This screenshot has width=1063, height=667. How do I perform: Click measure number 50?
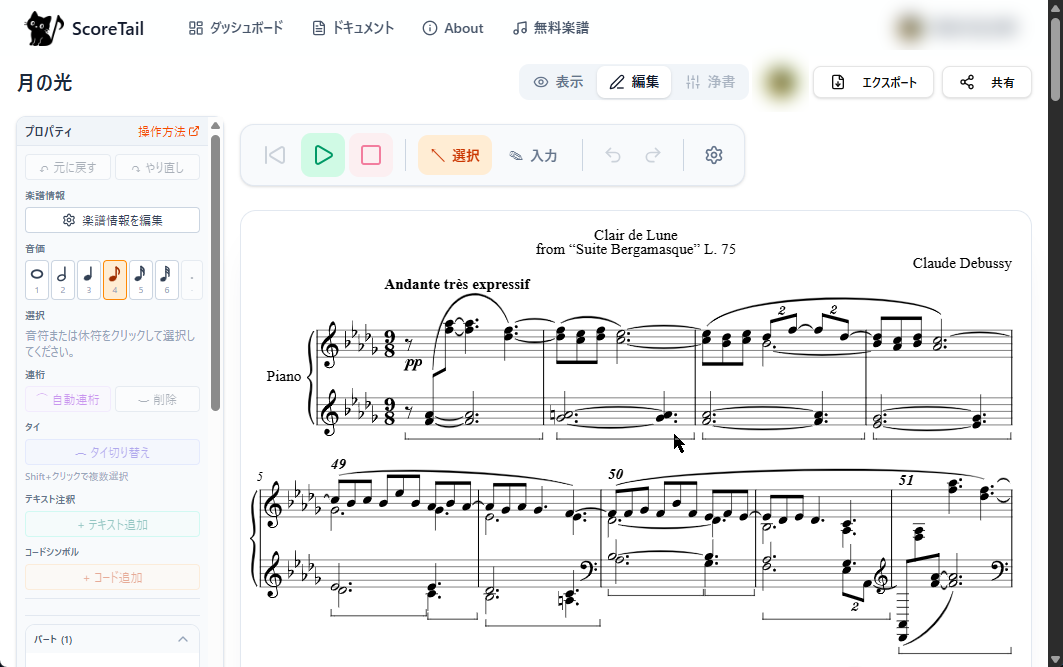click(616, 474)
